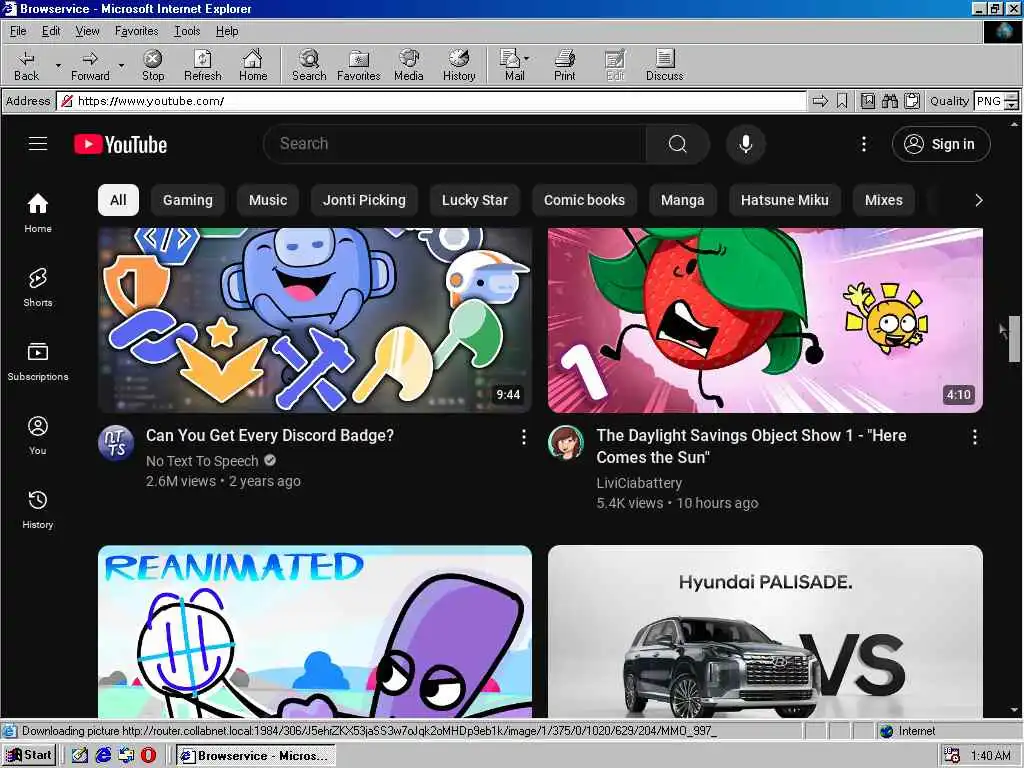
Task: Show the History toolbar panel
Action: tap(459, 65)
